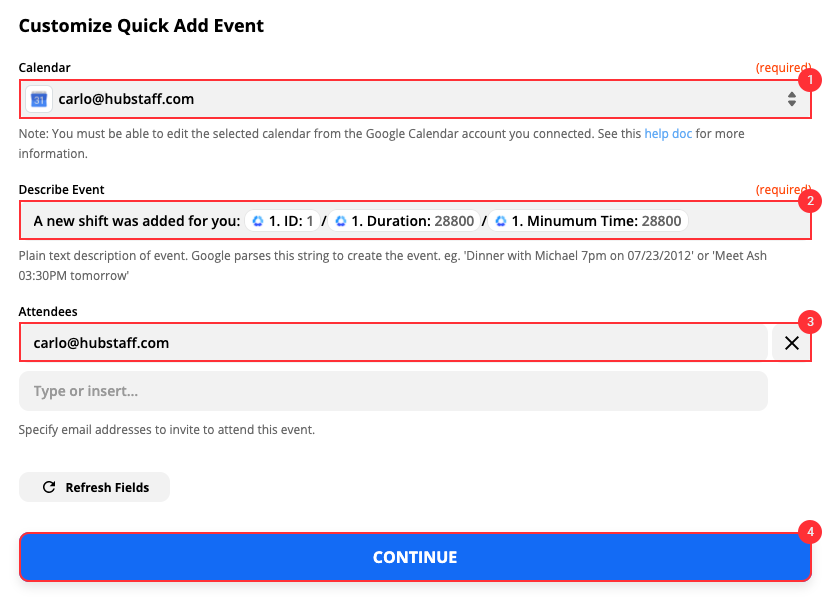Focus the 'Type or insert...' attendee field
The width and height of the screenshot is (836, 606).
click(x=392, y=391)
